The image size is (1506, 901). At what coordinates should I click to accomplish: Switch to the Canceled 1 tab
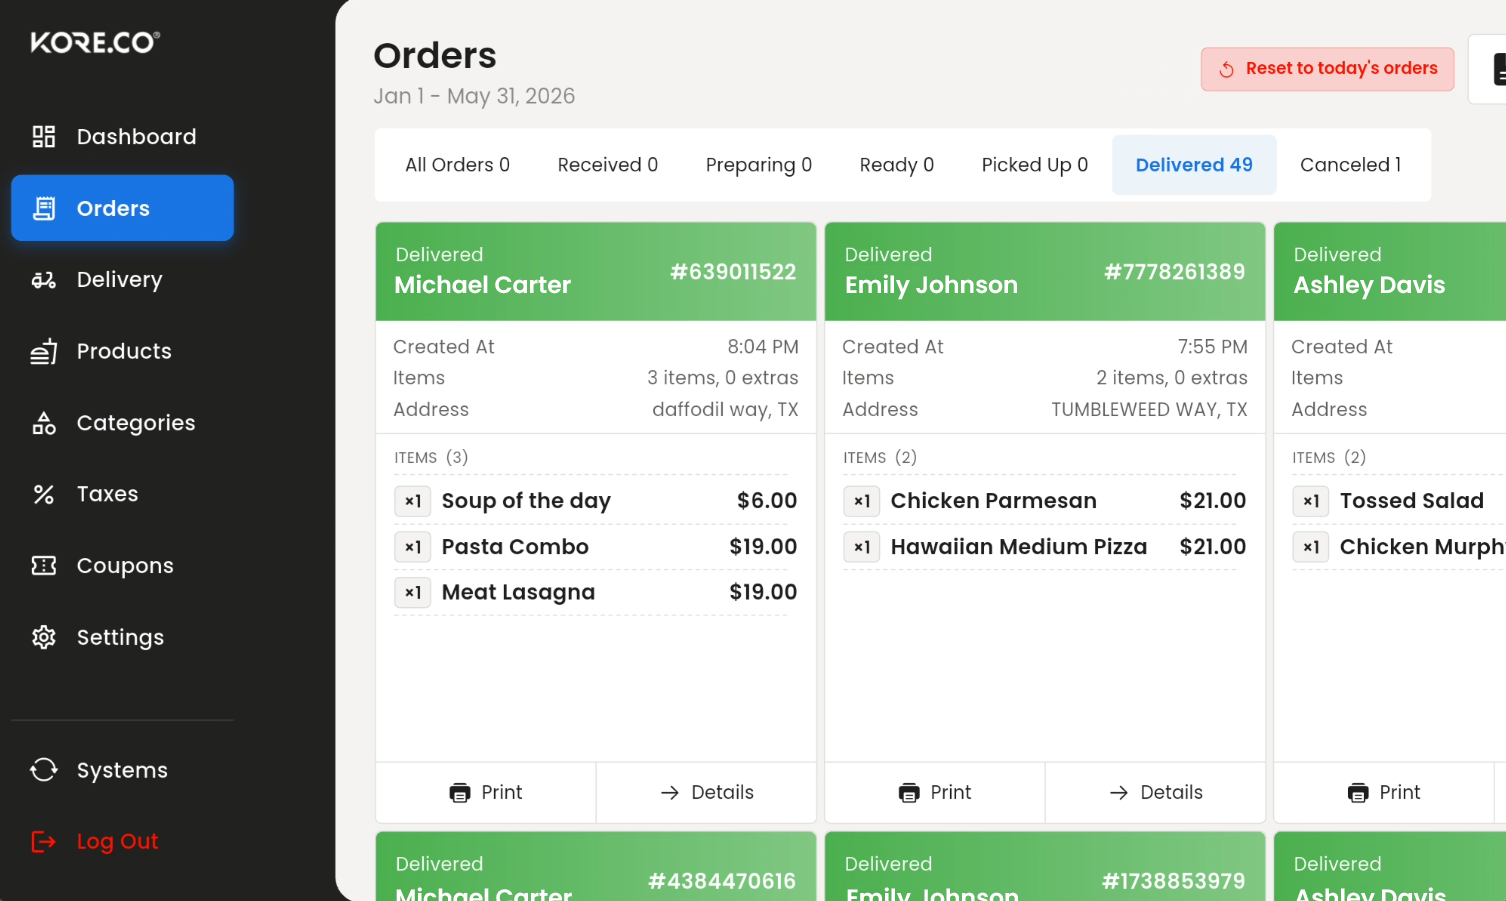(x=1350, y=165)
